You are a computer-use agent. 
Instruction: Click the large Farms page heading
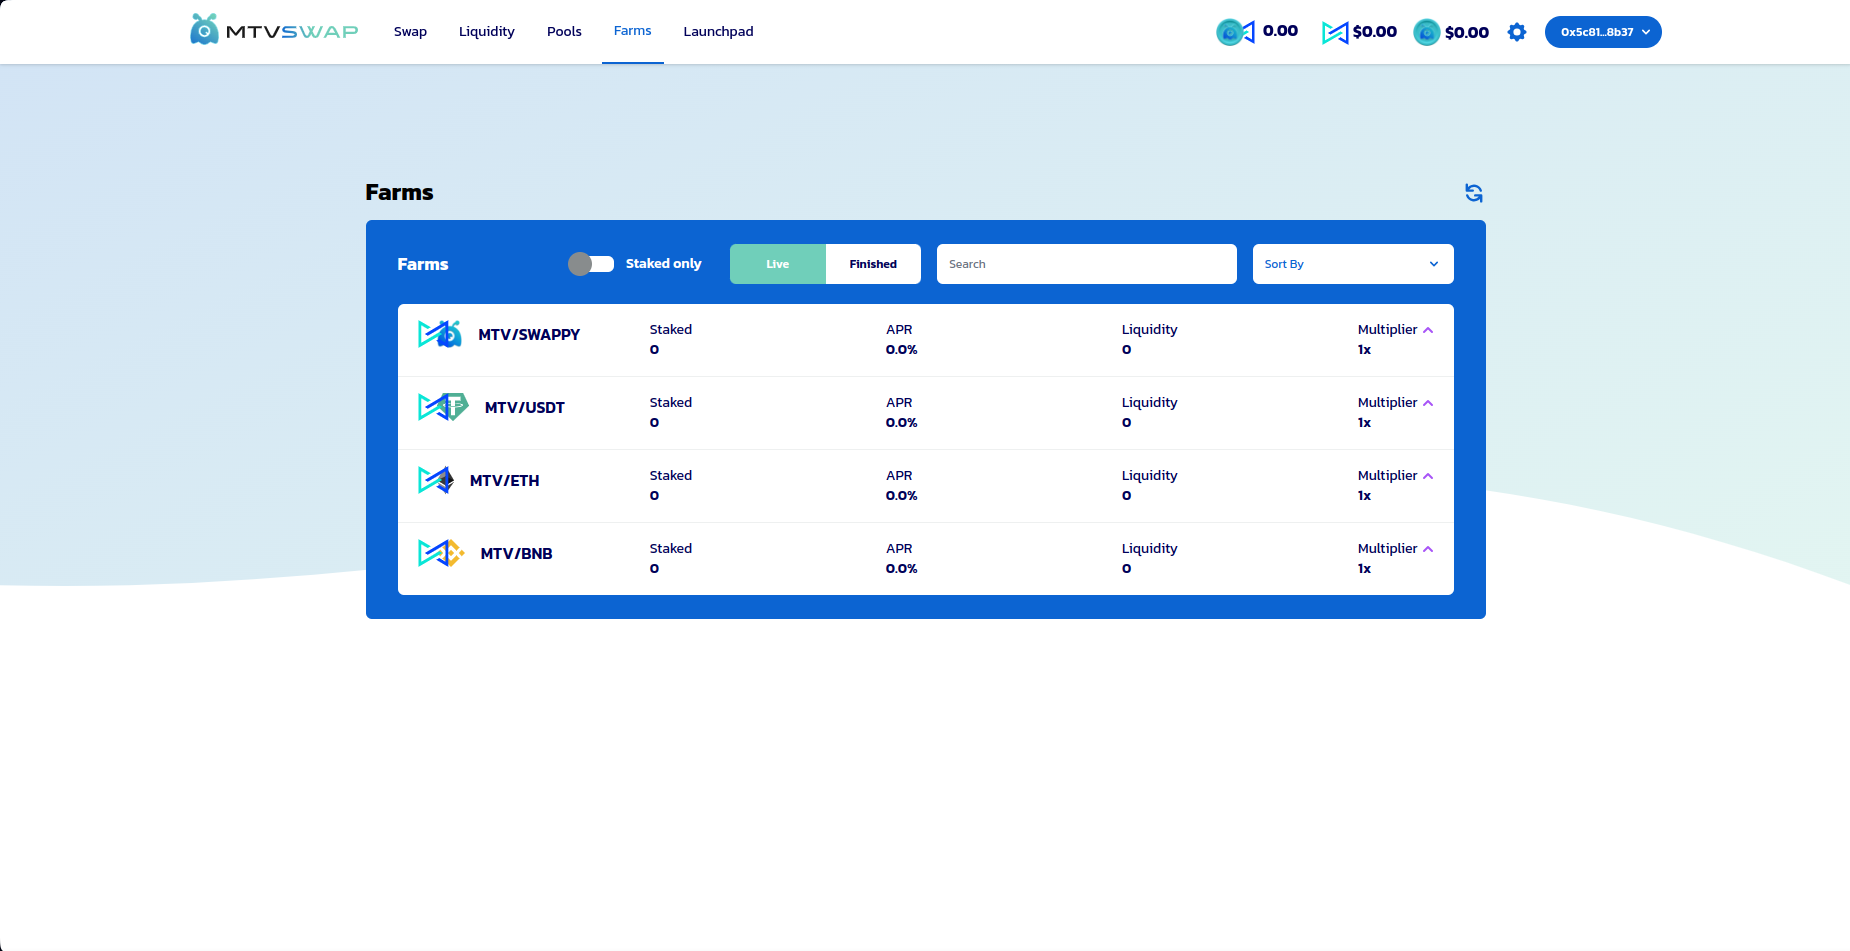tap(400, 192)
